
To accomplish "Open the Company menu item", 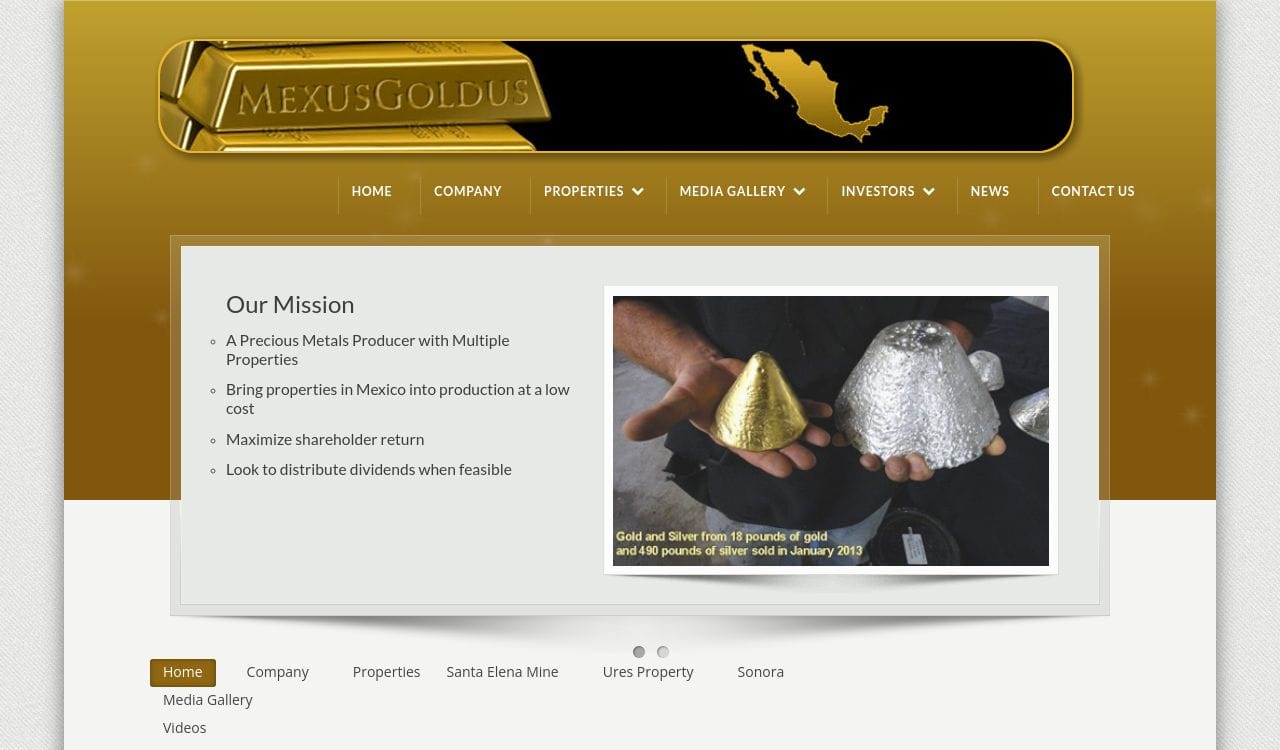I will pos(468,191).
